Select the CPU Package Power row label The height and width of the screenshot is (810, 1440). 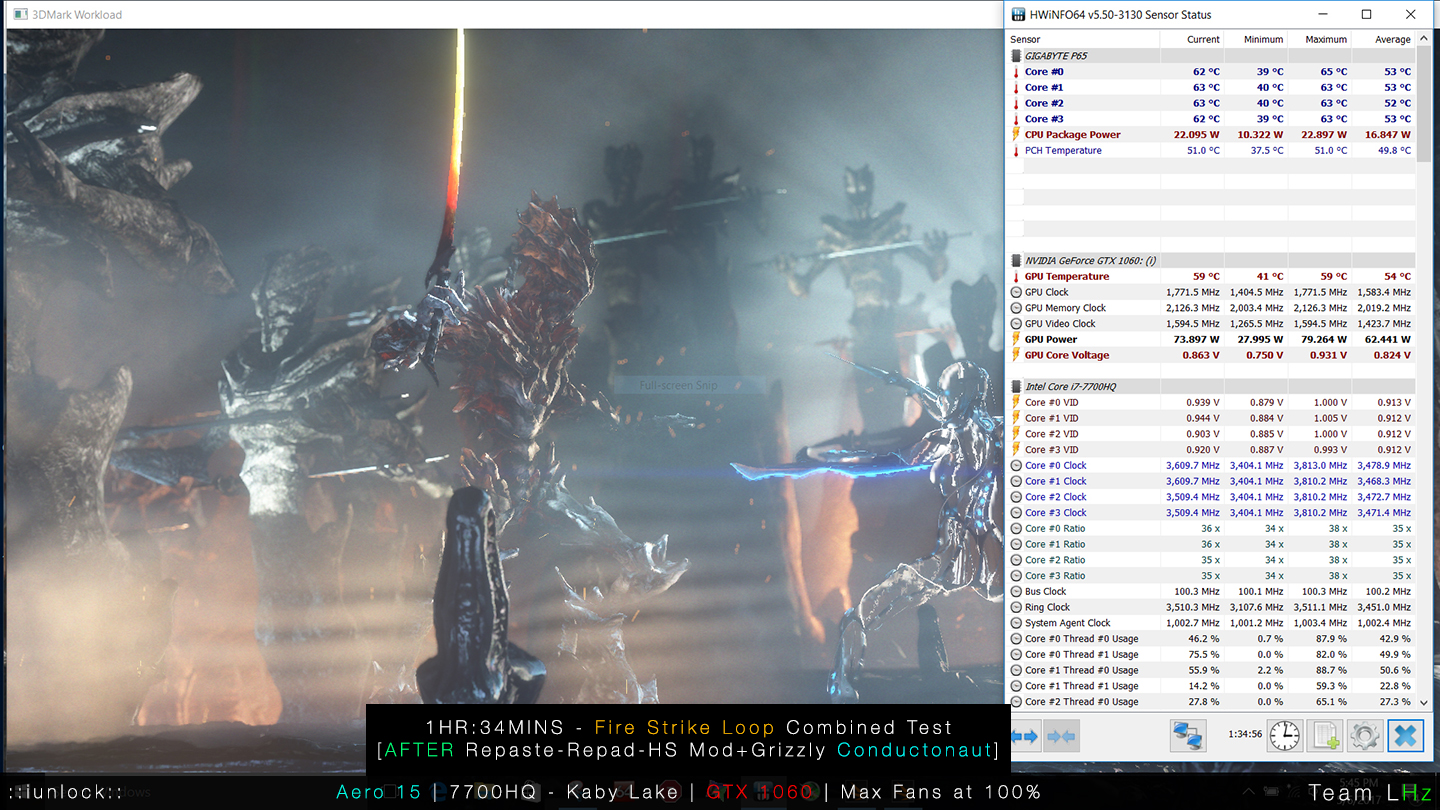click(1072, 135)
